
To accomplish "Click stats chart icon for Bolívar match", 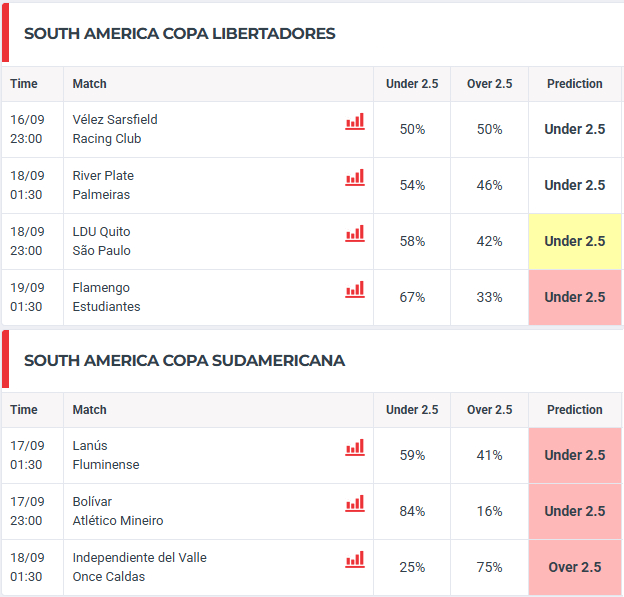I will tap(355, 504).
